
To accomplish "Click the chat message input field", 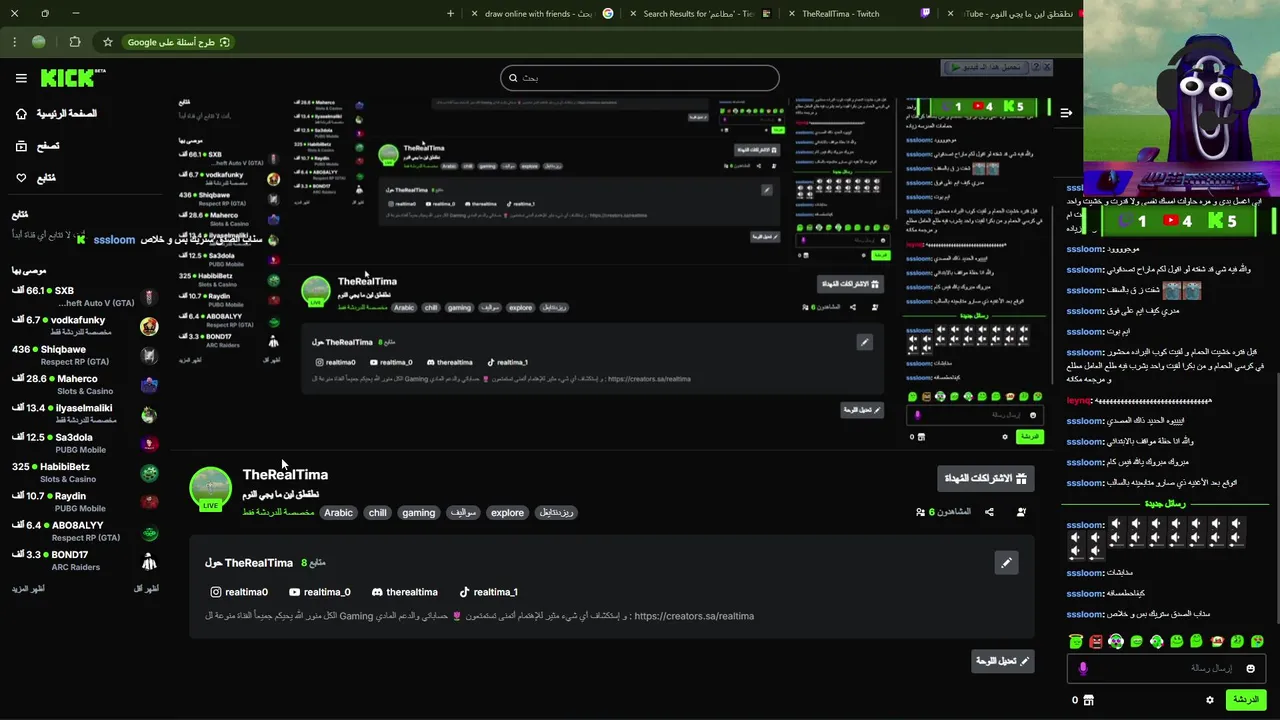I will point(1165,668).
